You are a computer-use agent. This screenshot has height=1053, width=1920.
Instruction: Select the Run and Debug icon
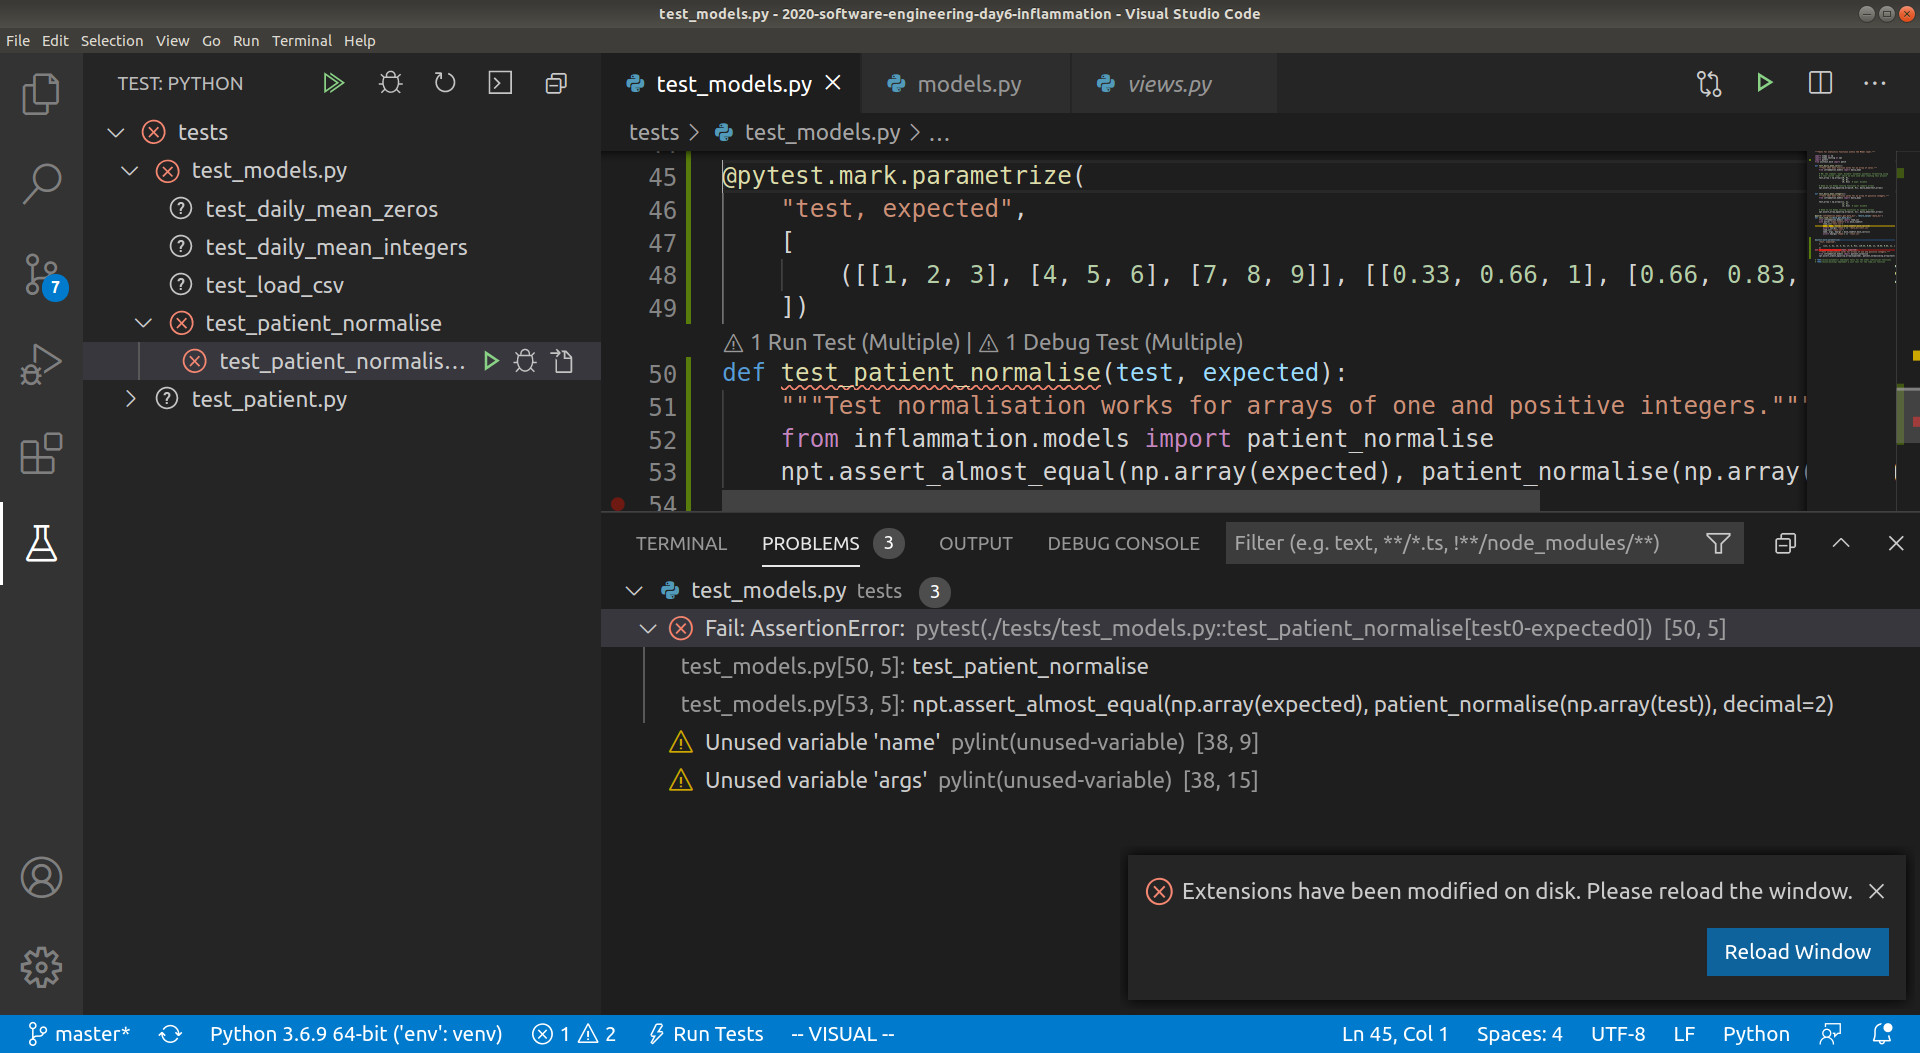point(41,364)
